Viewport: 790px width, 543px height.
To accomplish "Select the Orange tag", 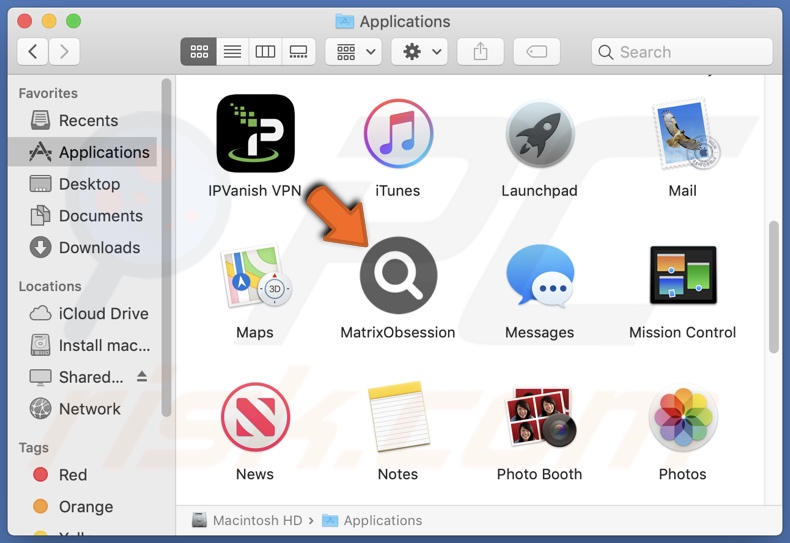I will click(83, 506).
